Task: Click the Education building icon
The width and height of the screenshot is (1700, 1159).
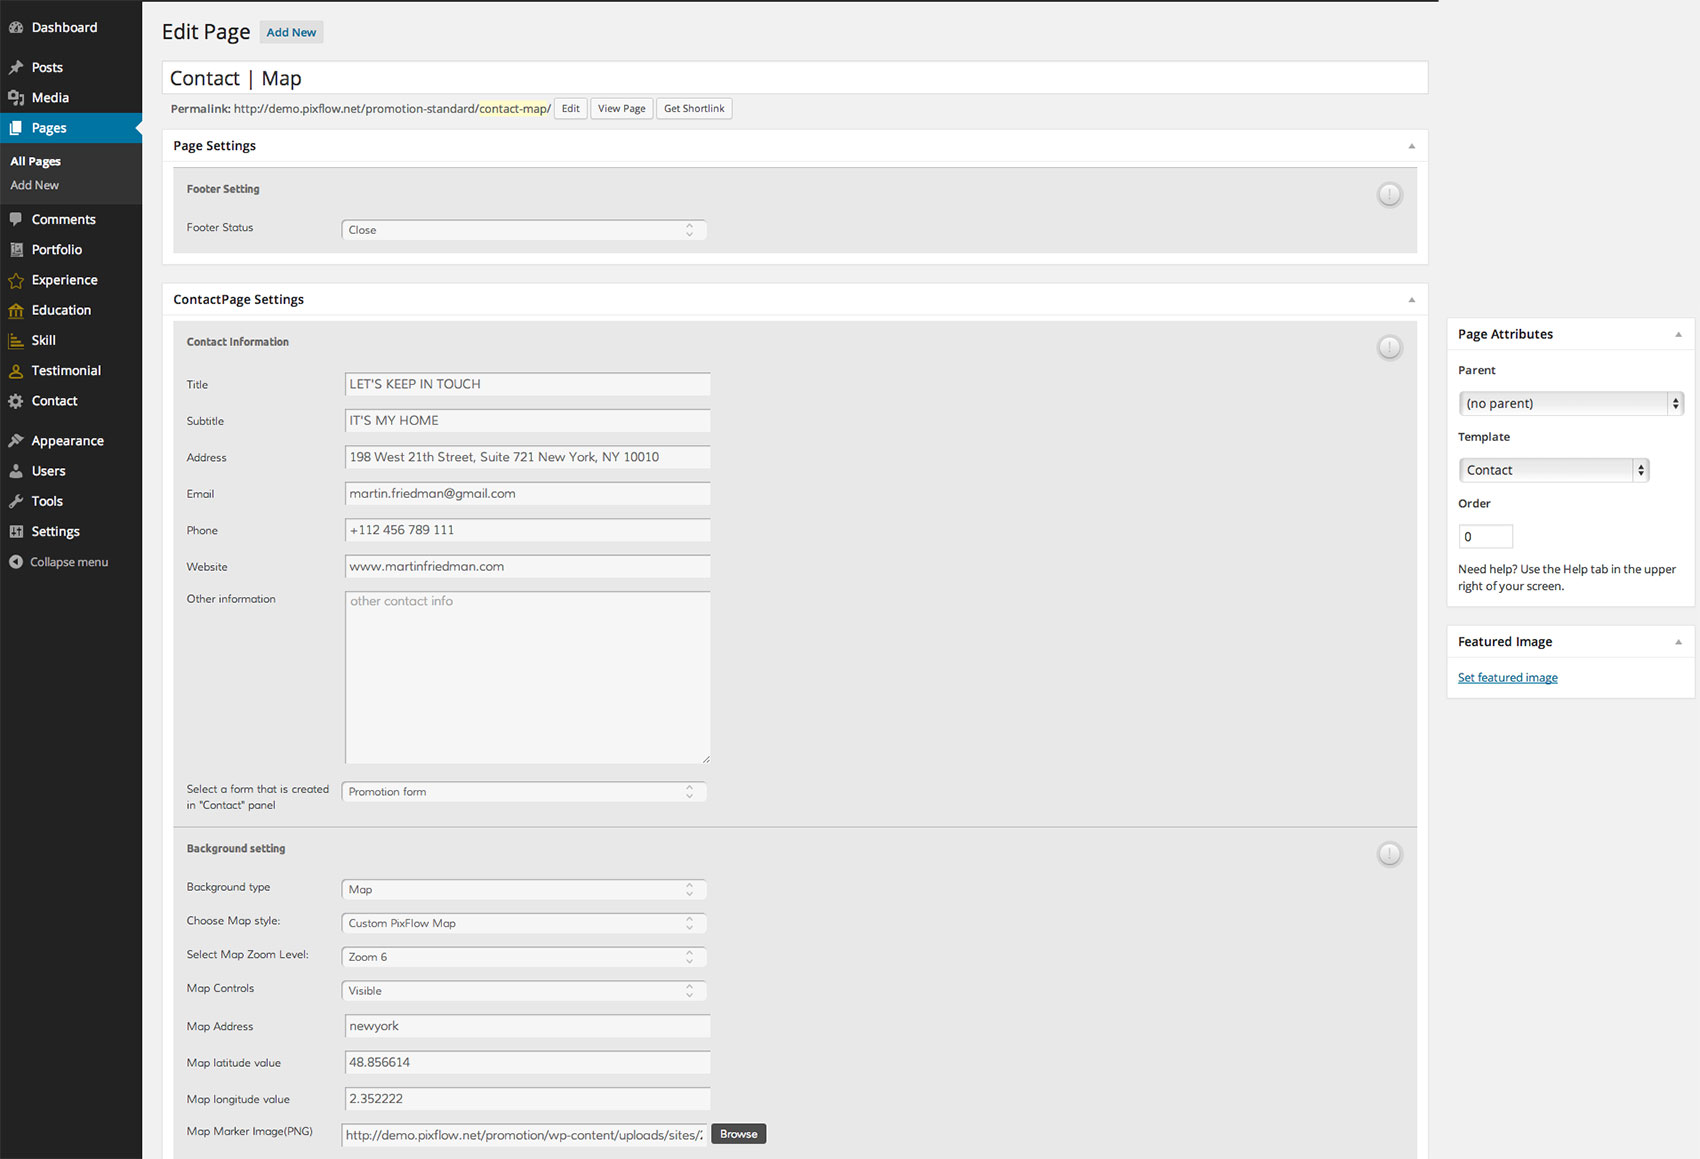Action: point(16,311)
